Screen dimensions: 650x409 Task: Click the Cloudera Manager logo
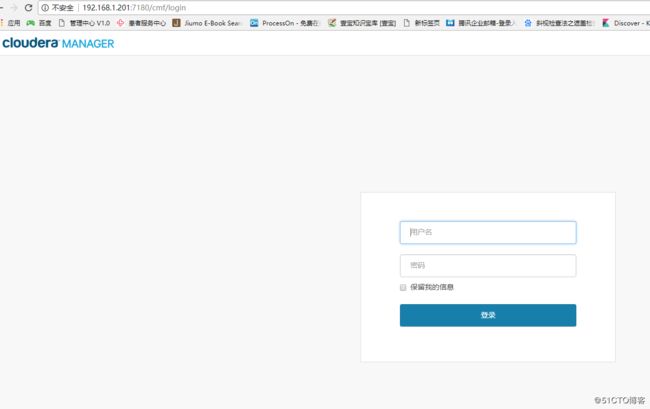click(58, 43)
